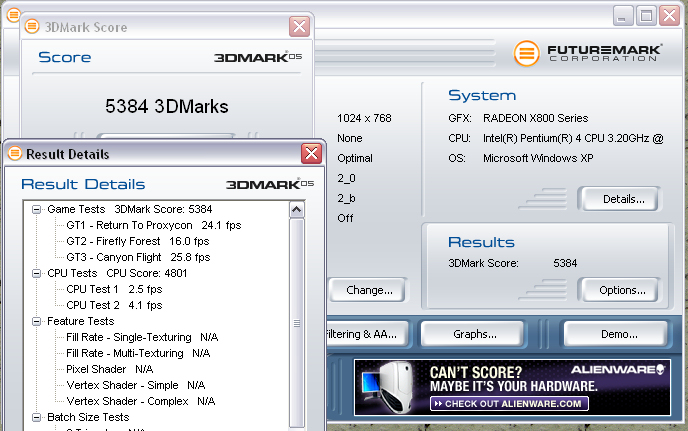This screenshot has width=688, height=431.
Task: Select CPU Test 2 row
Action: pyautogui.click(x=114, y=305)
